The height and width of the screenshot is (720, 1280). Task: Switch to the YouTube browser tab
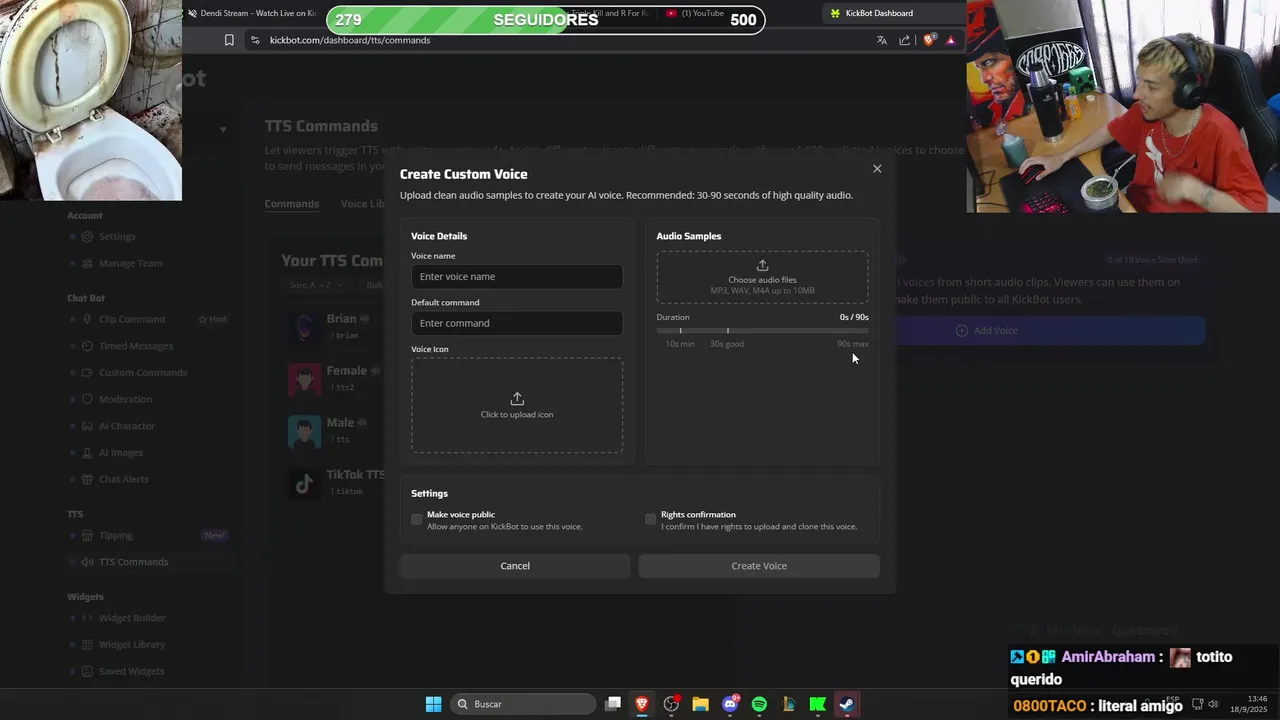click(x=697, y=13)
